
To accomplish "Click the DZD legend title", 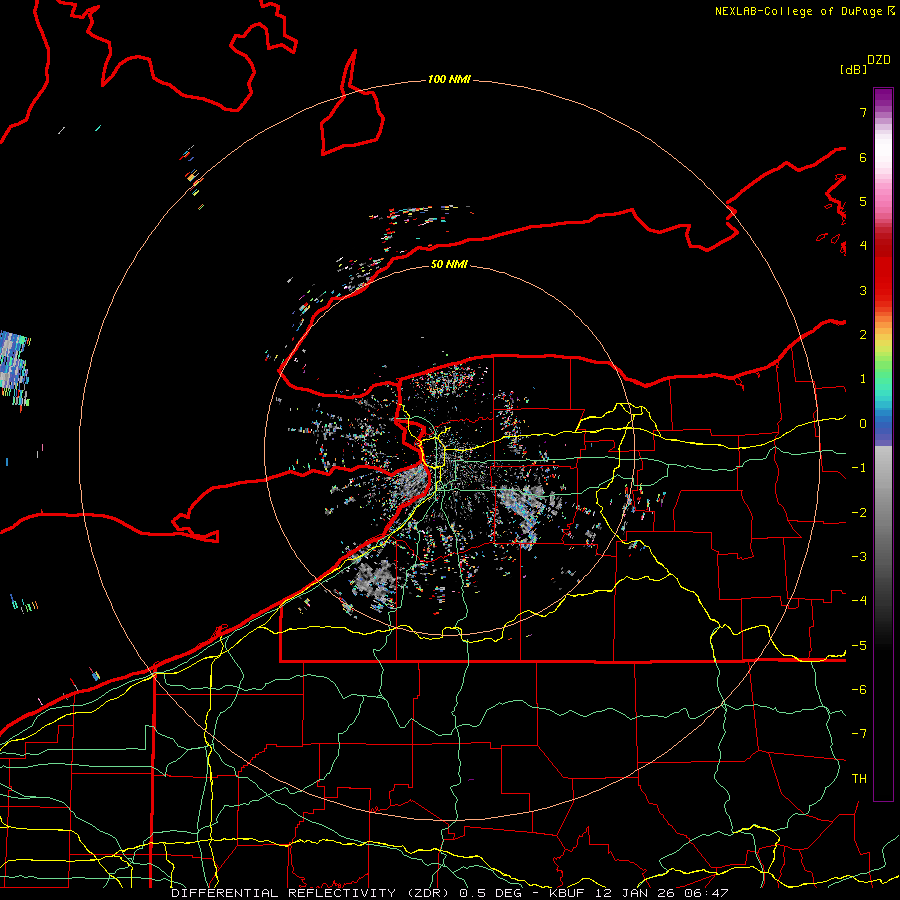I will point(879,60).
